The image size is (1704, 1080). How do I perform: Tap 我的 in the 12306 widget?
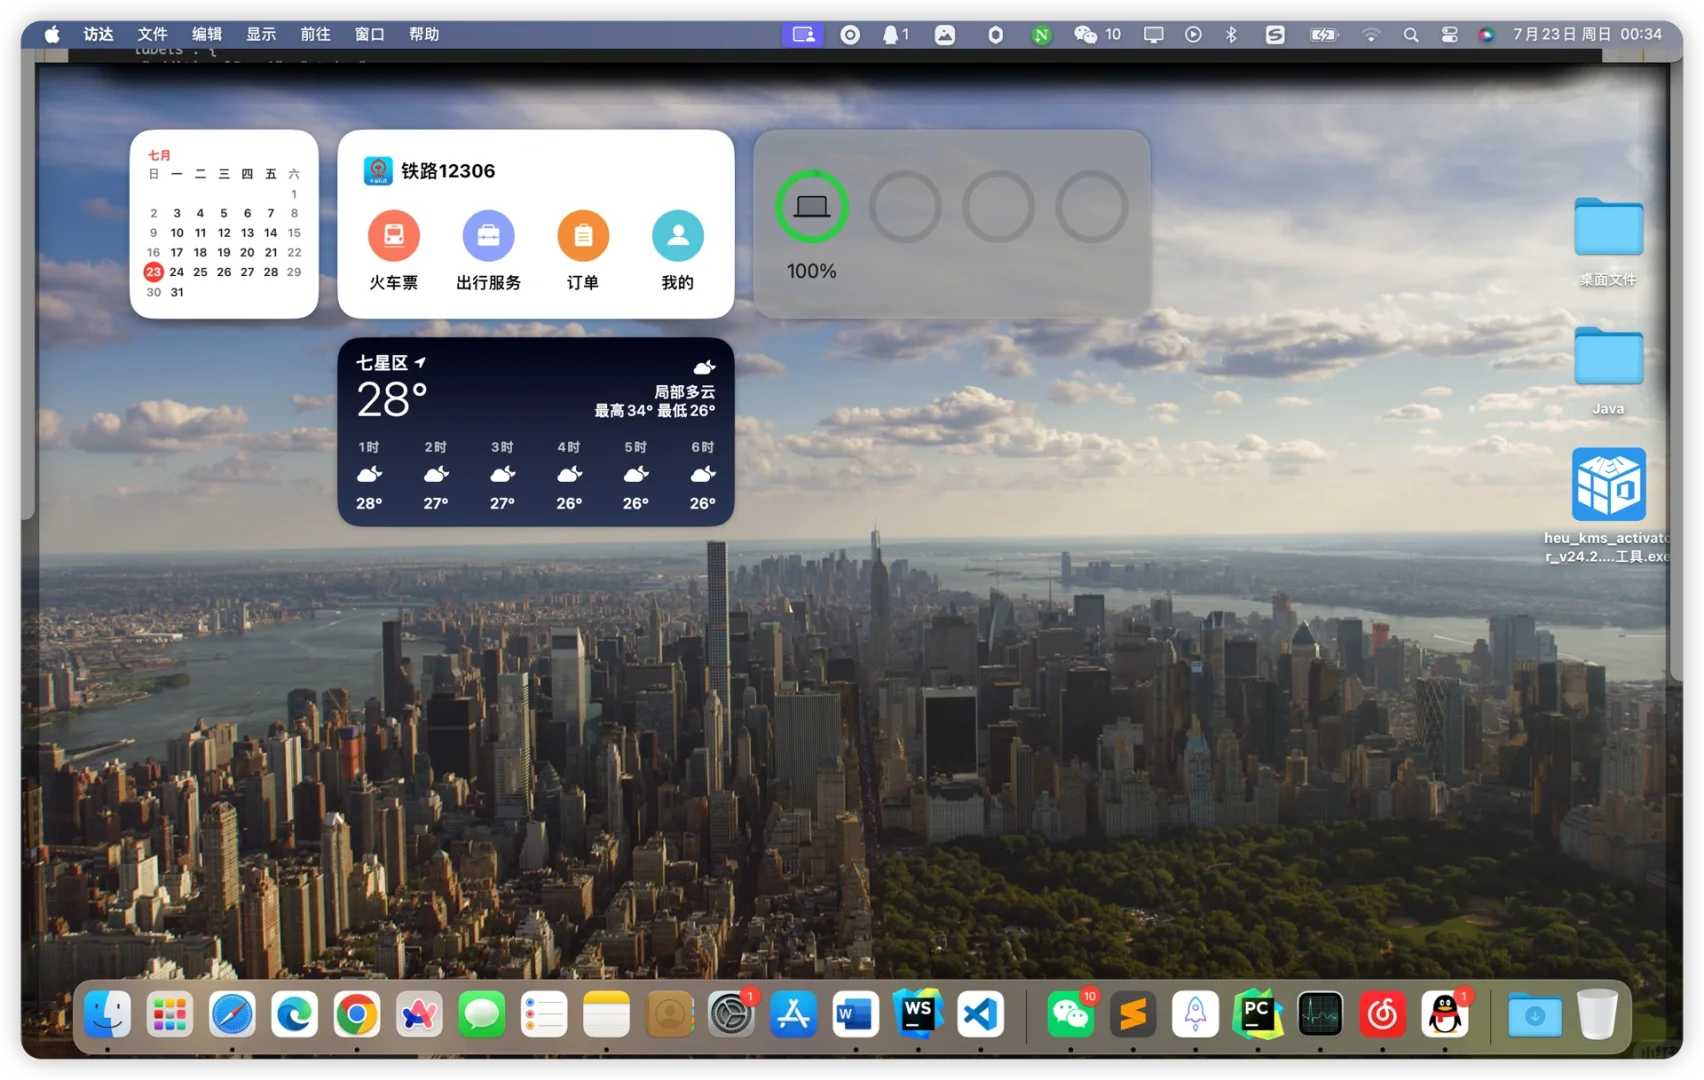[677, 250]
